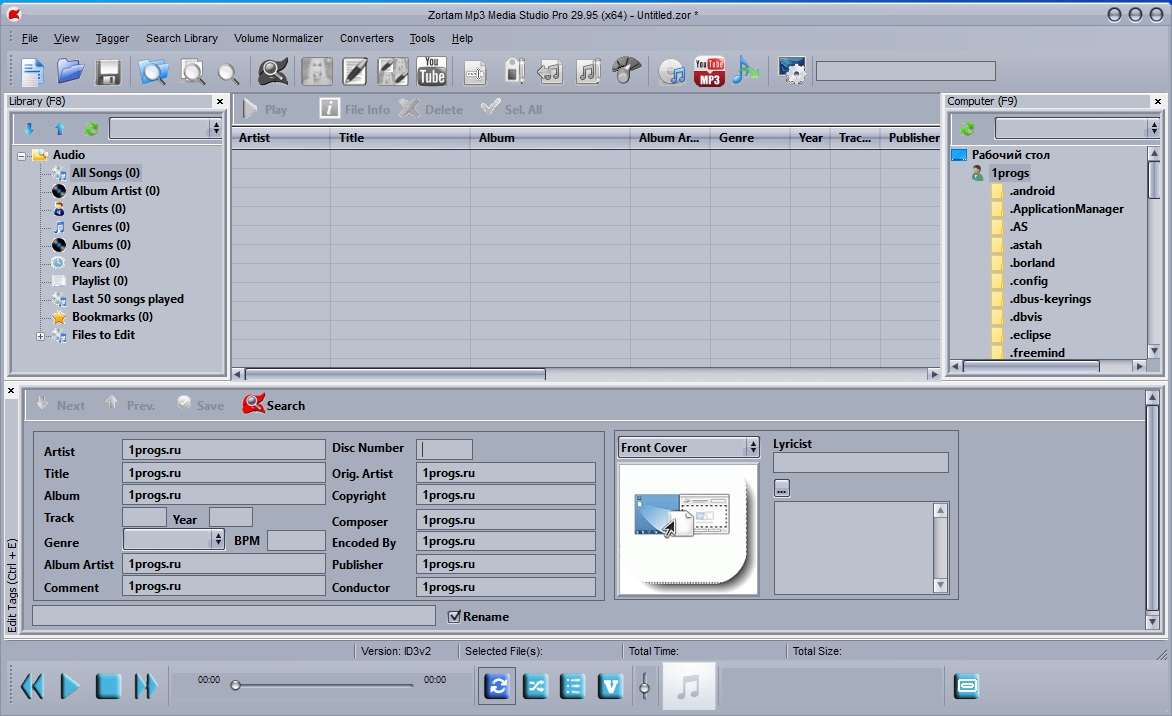Open the Genre dropdown in the tag editor
1172x716 pixels.
tap(216, 538)
